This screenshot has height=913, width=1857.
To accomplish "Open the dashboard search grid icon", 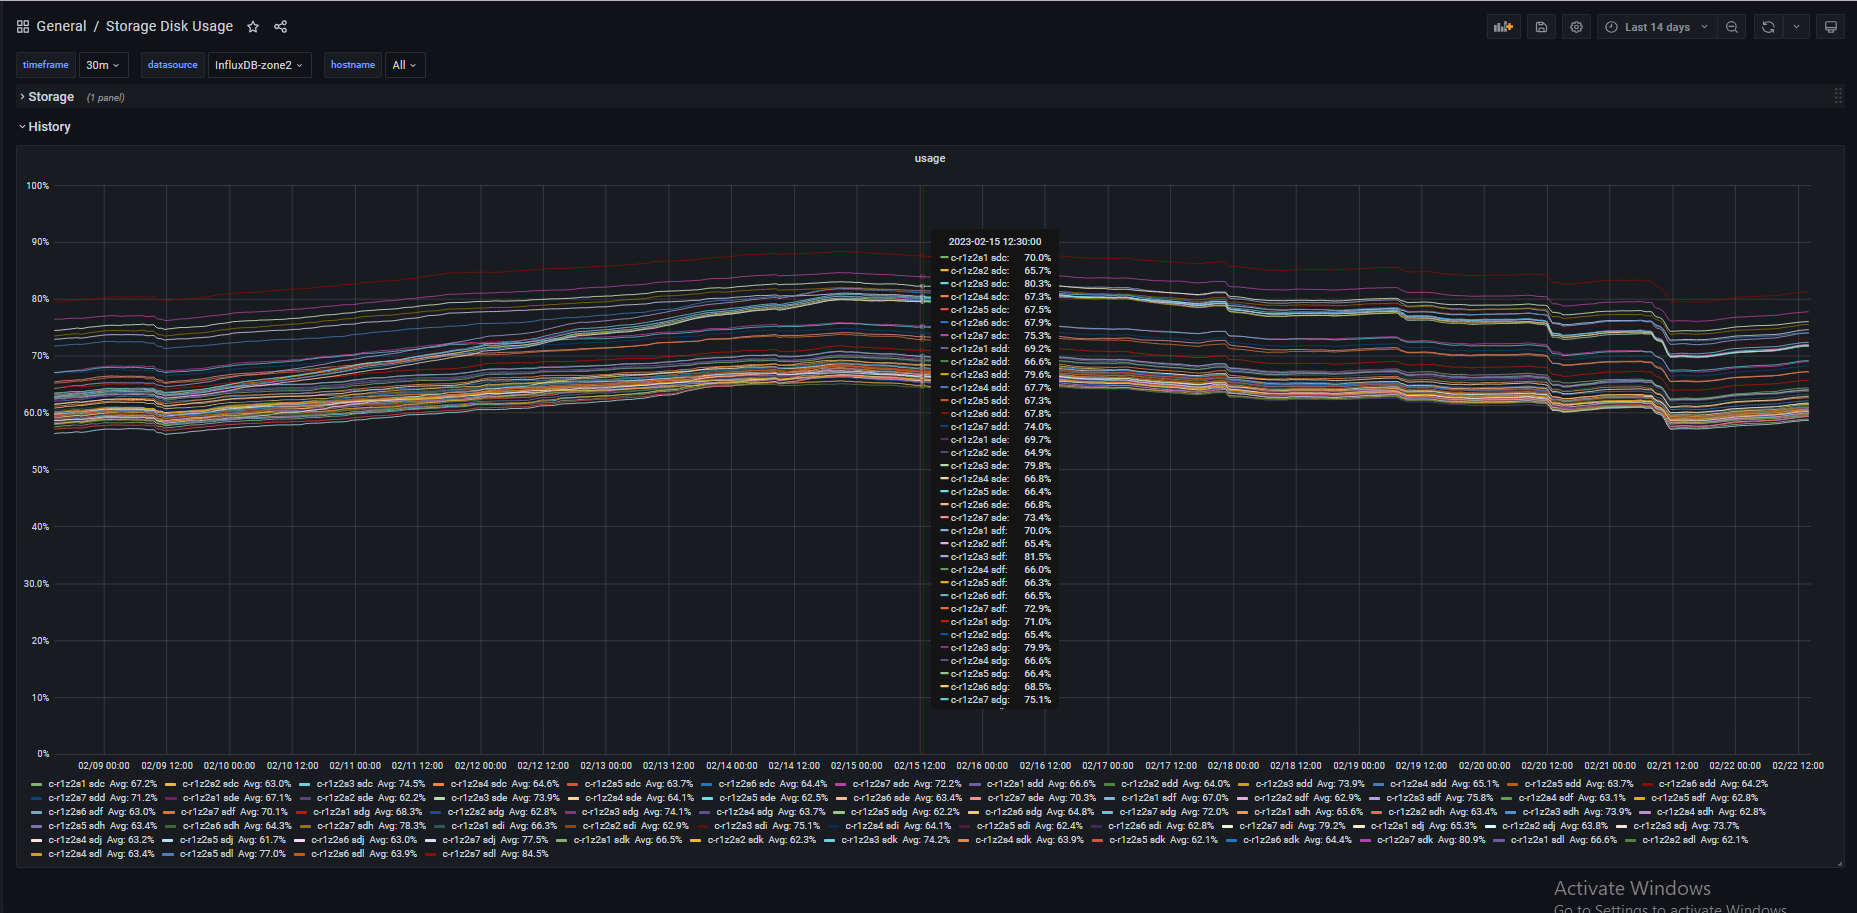I will 23,27.
